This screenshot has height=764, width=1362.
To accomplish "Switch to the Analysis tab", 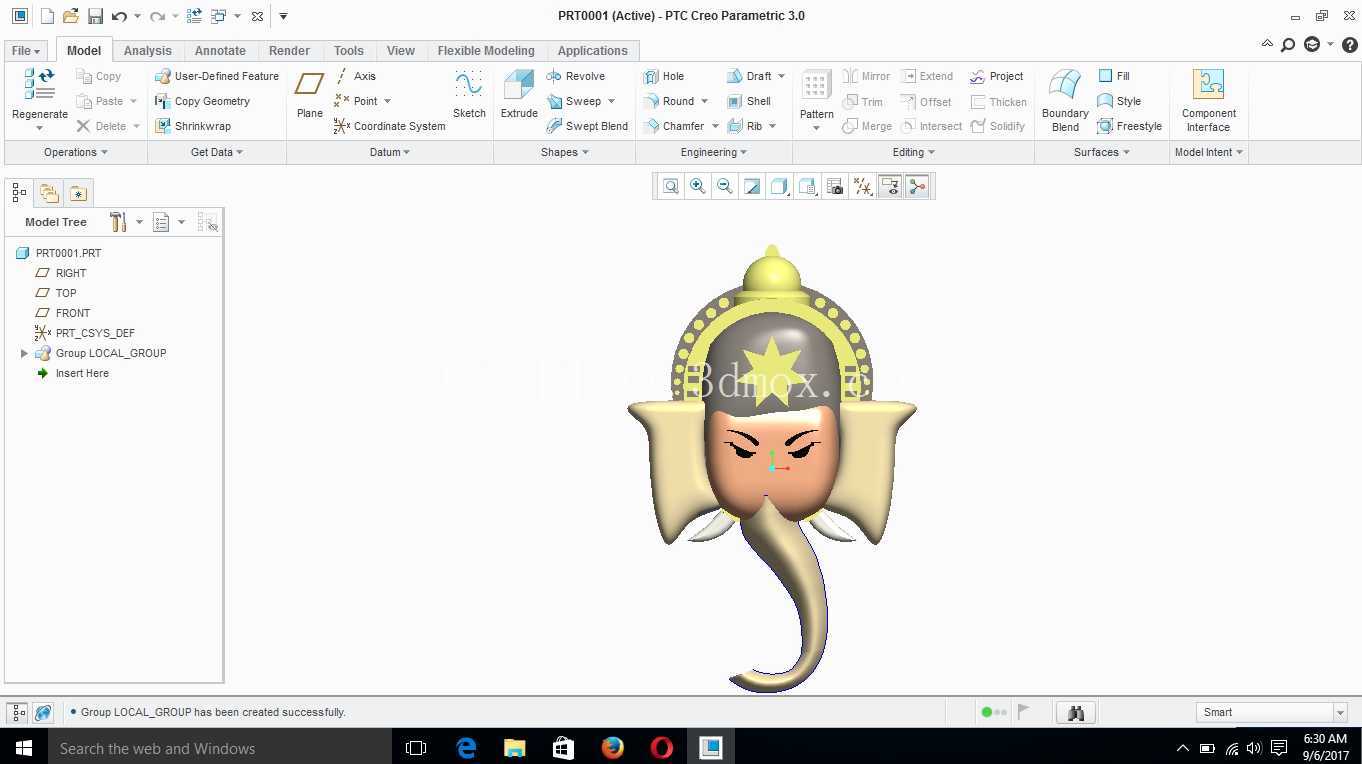I will 148,50.
